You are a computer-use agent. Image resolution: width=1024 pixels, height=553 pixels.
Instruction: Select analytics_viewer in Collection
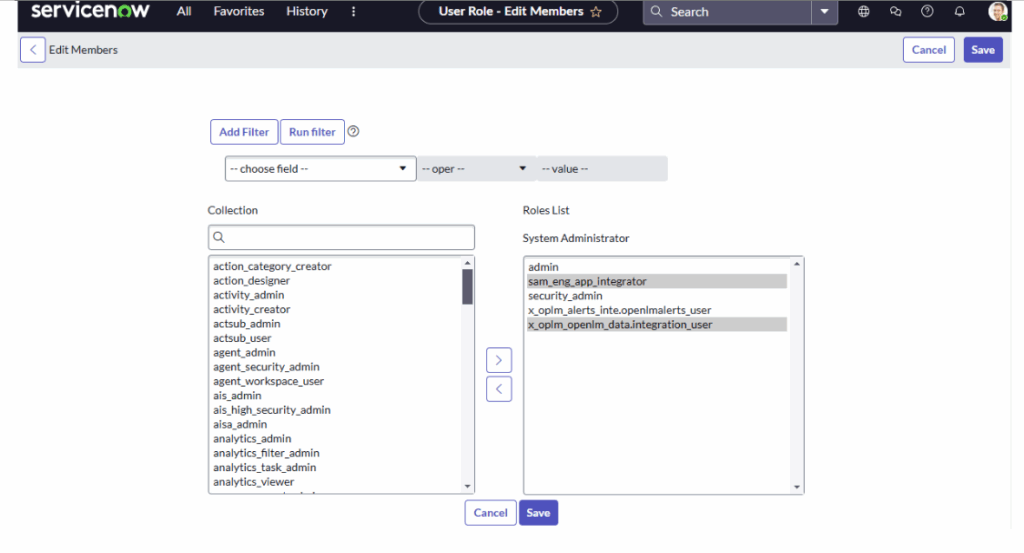pos(253,482)
